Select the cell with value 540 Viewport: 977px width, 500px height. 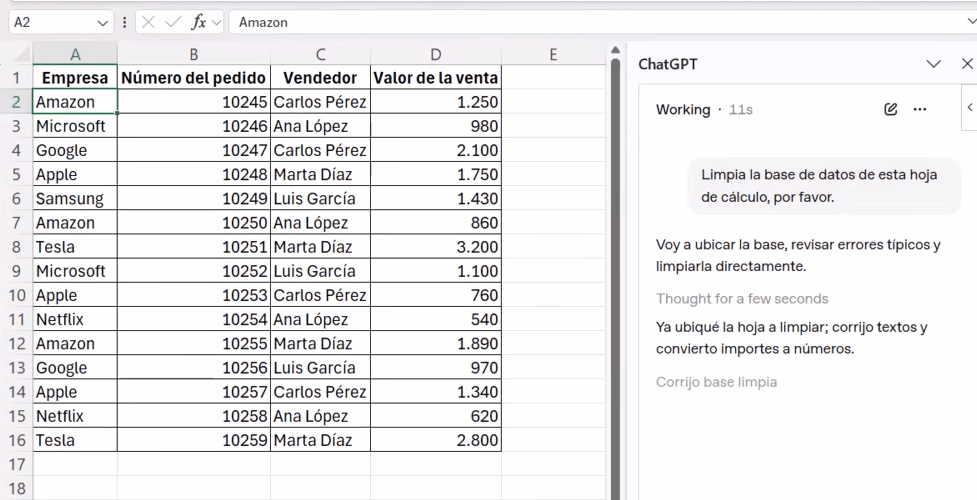(436, 319)
